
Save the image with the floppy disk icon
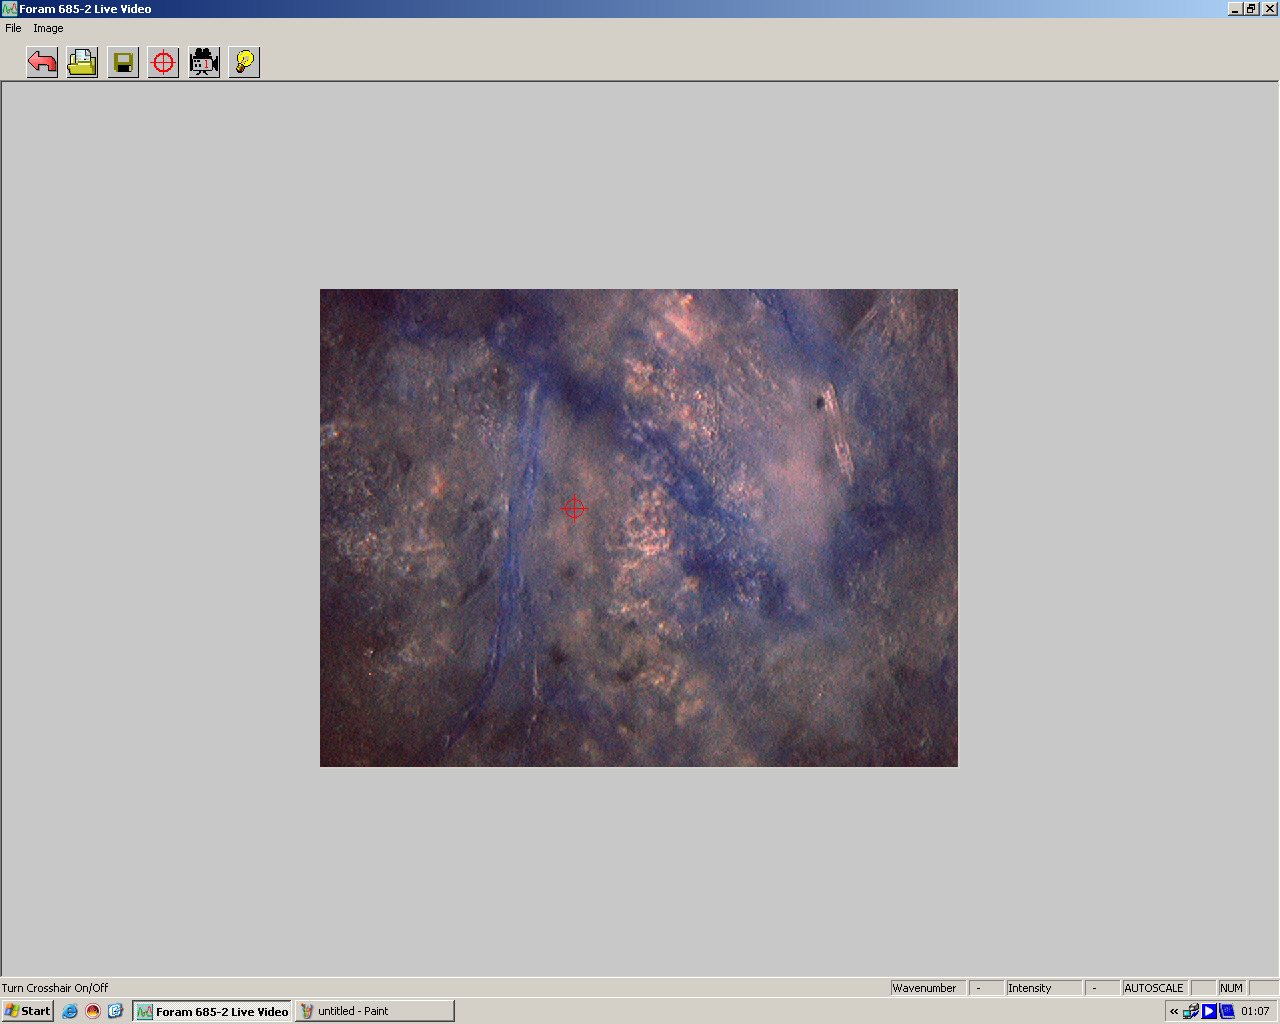123,63
